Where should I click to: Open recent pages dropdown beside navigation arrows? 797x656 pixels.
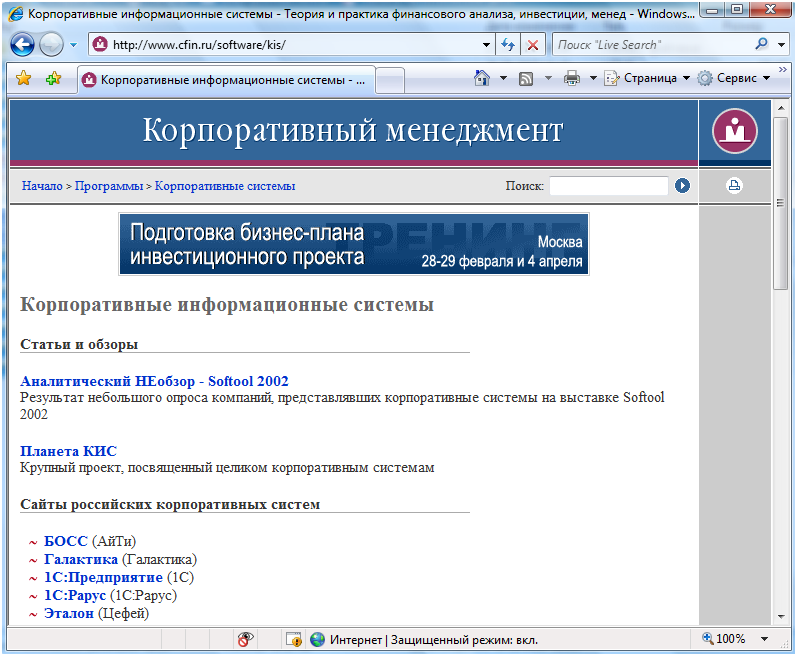click(x=74, y=45)
